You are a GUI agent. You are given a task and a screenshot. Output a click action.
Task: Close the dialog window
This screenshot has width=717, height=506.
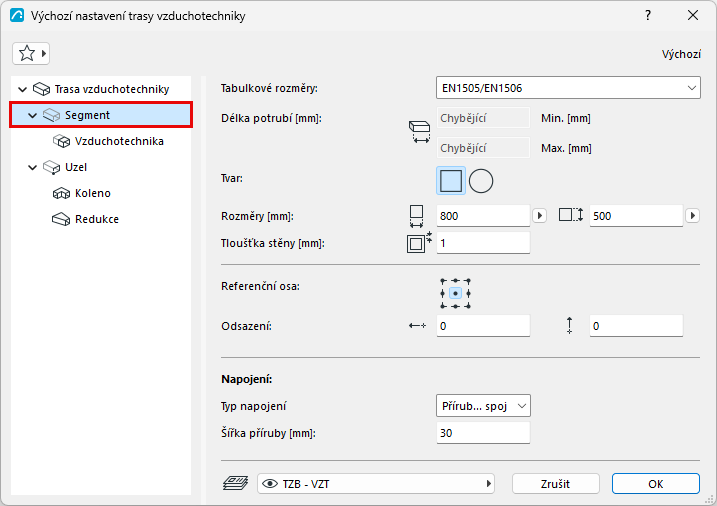(693, 16)
